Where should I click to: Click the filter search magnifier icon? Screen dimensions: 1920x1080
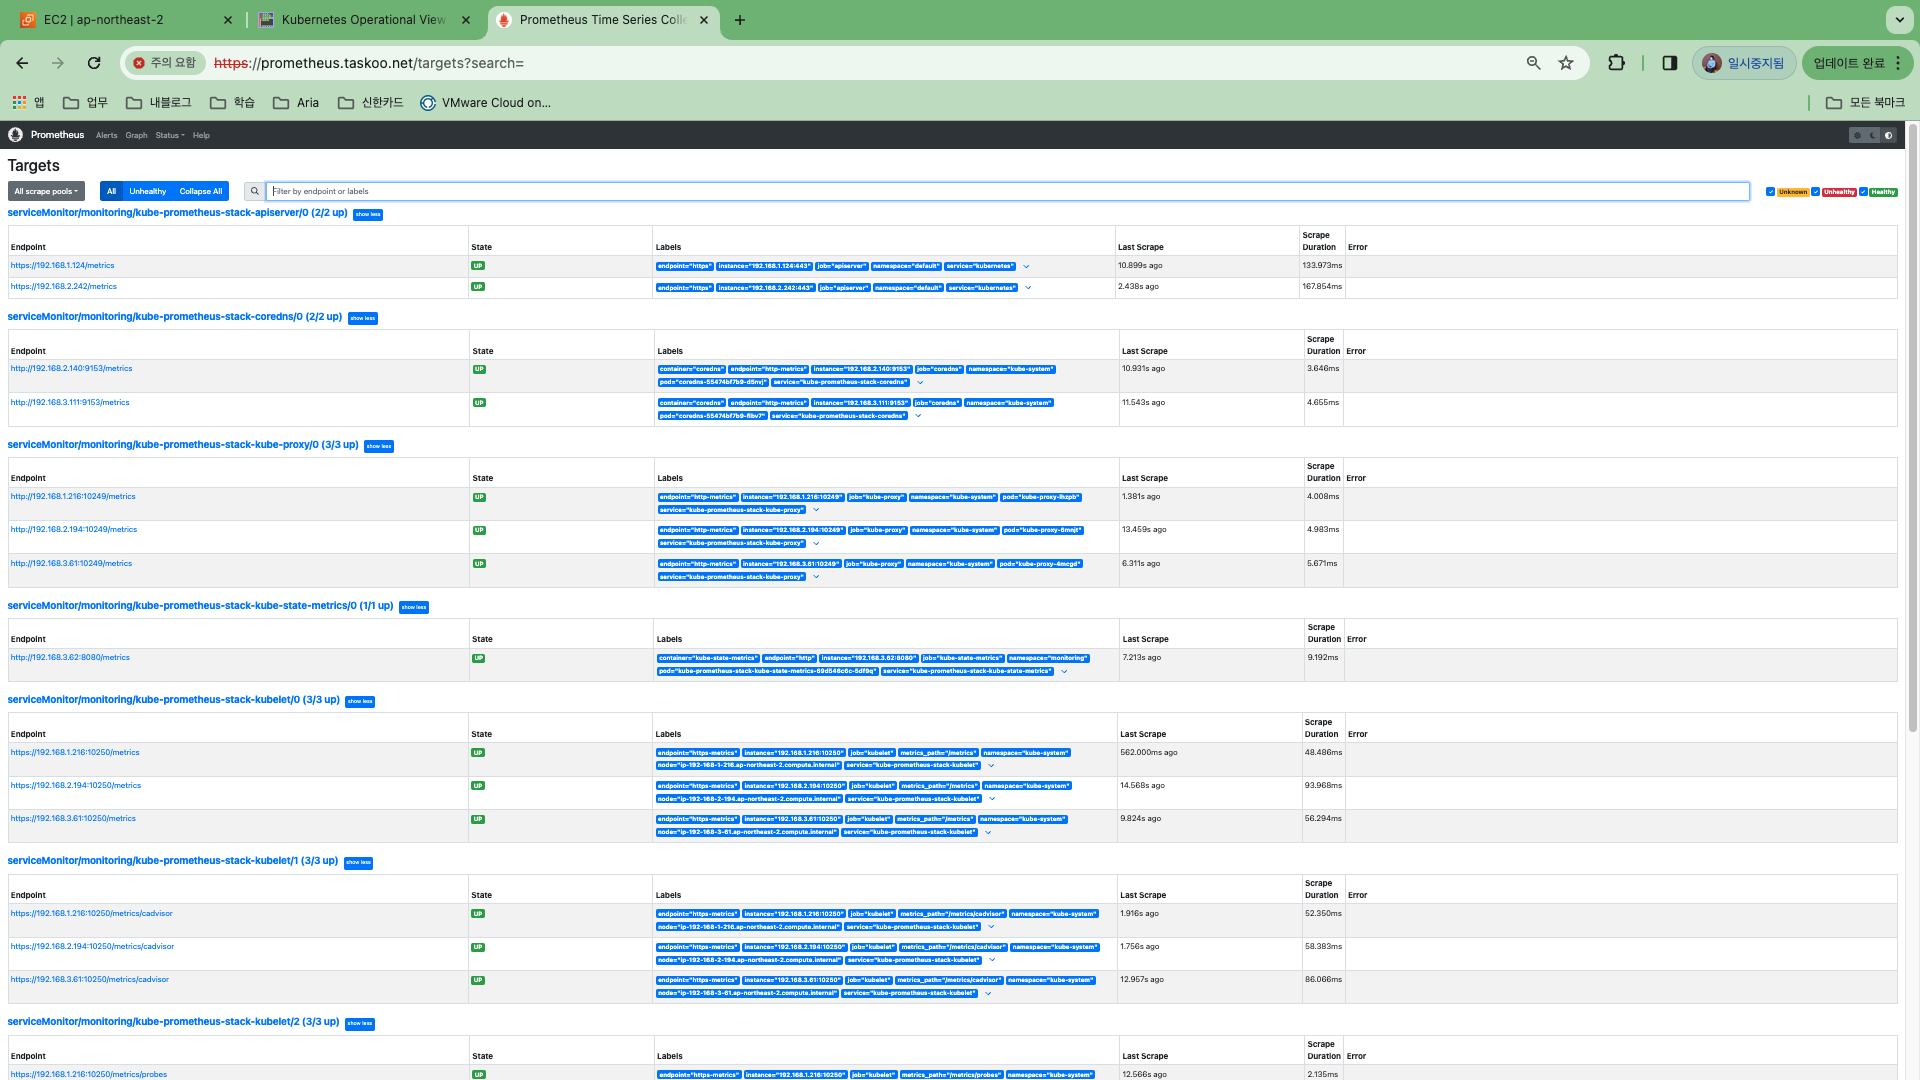click(254, 191)
